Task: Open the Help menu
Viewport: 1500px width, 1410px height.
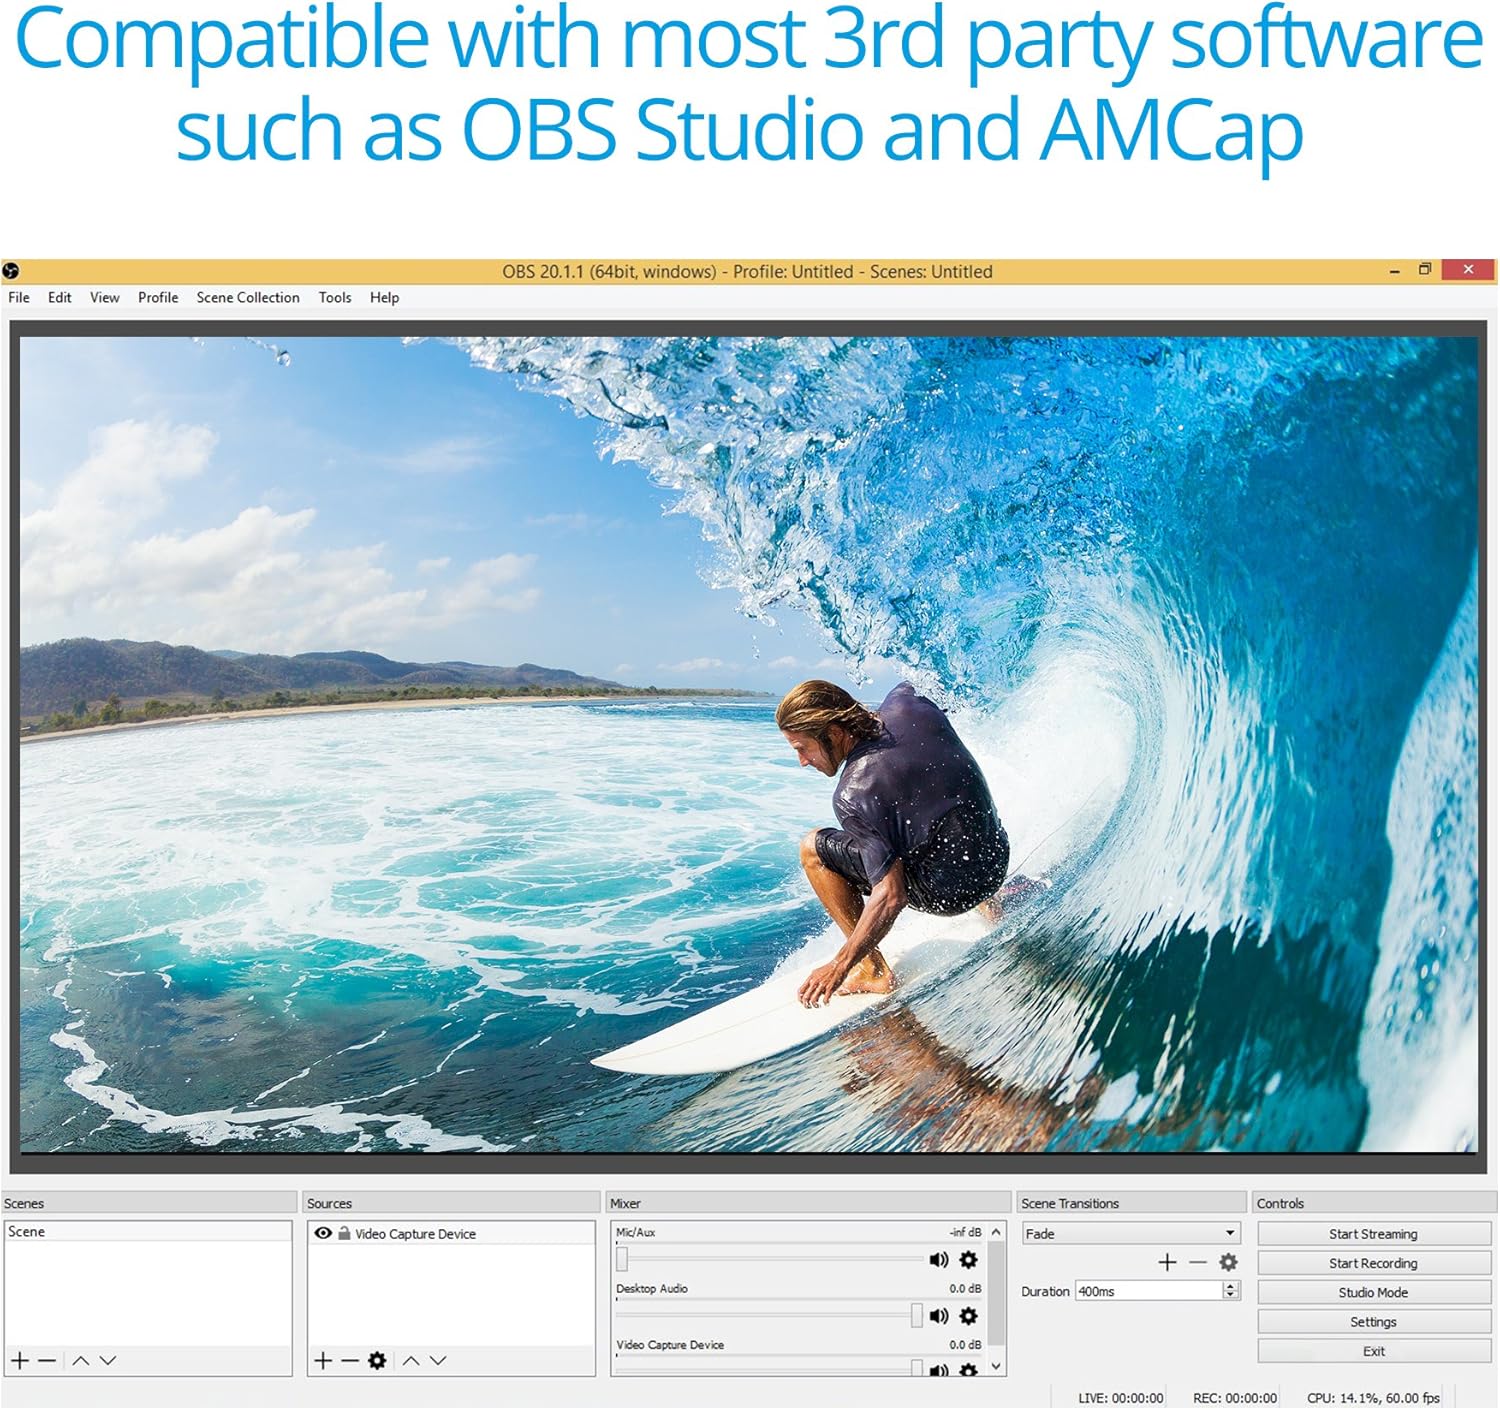Action: (384, 298)
